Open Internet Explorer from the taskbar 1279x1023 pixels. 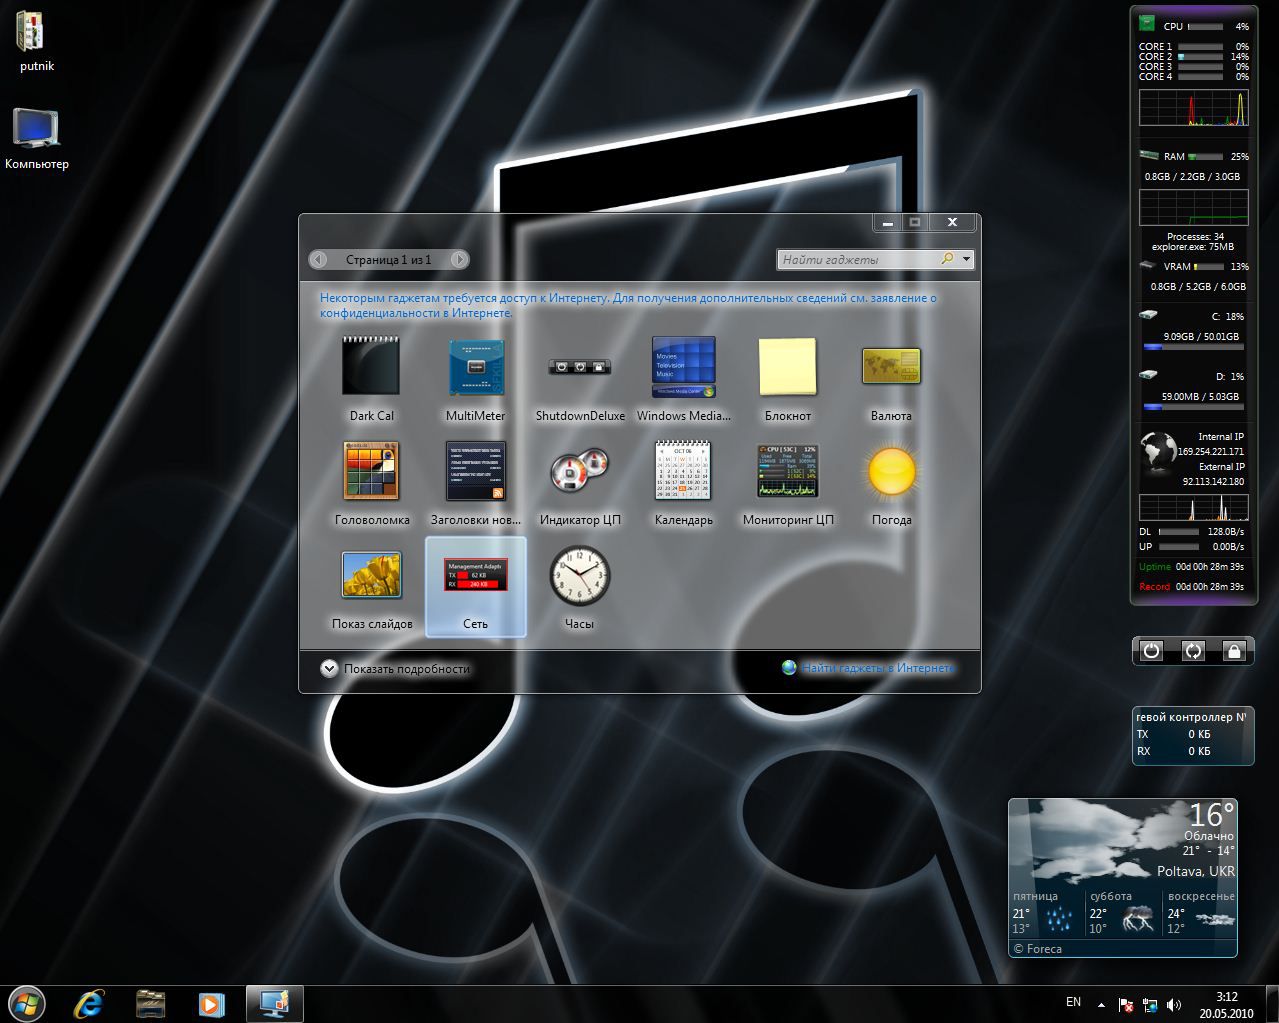coord(89,1002)
